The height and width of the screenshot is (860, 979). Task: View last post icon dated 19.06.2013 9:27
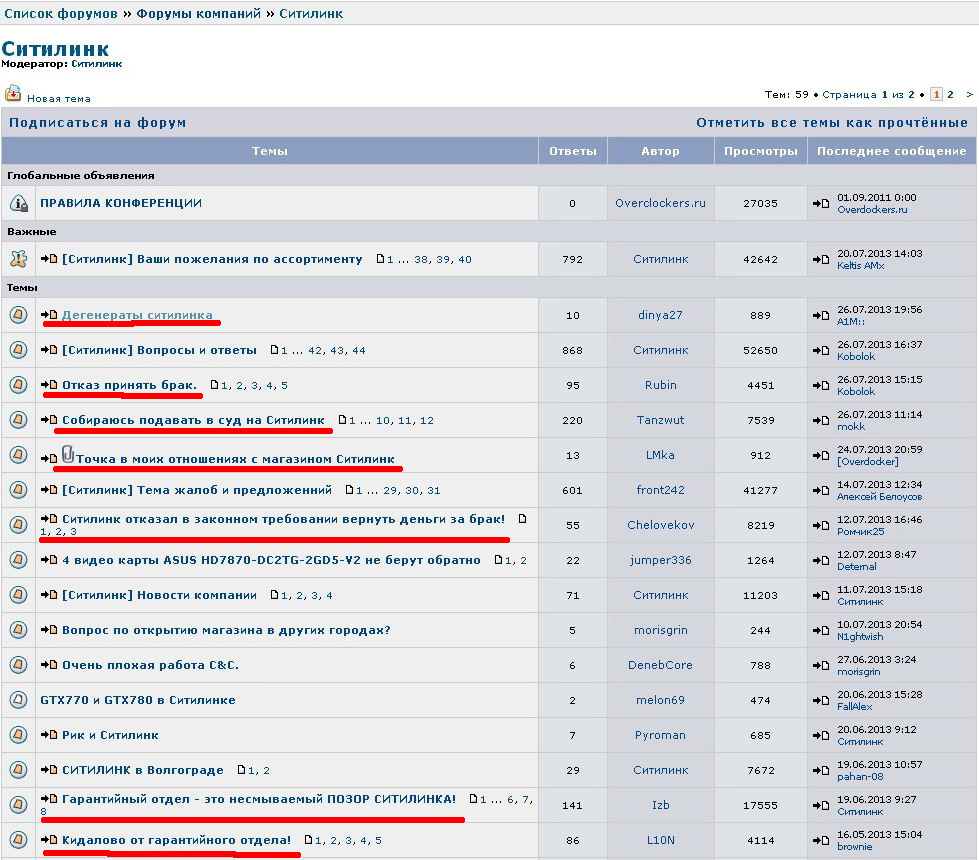821,805
